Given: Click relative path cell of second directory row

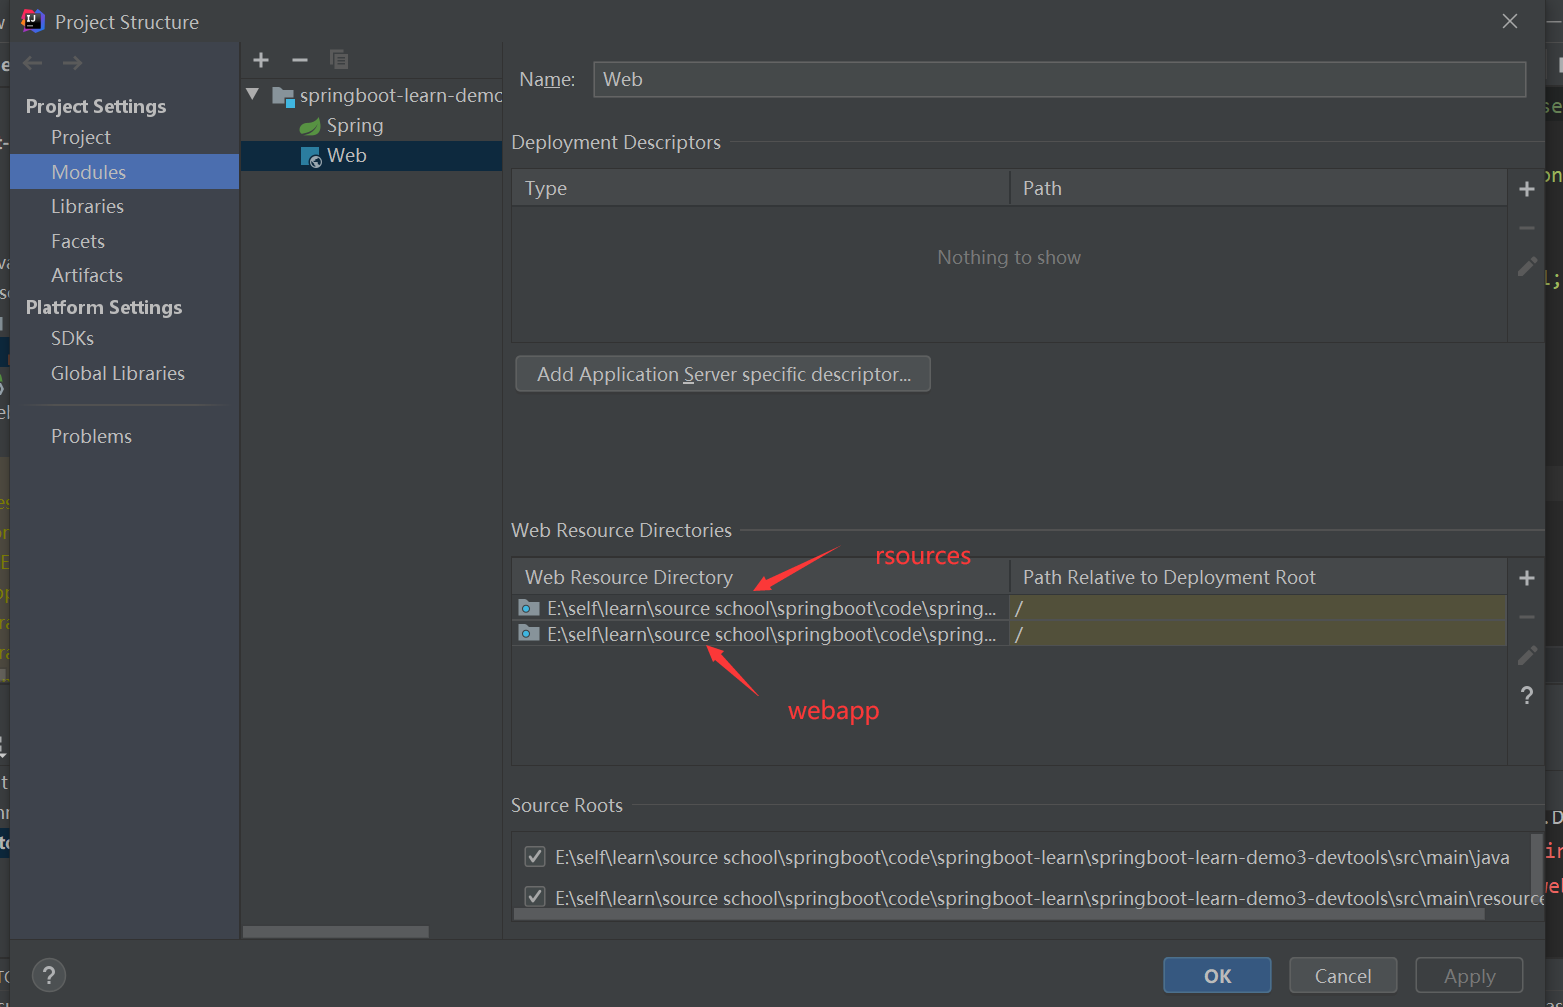Looking at the screenshot, I should pyautogui.click(x=1258, y=634).
